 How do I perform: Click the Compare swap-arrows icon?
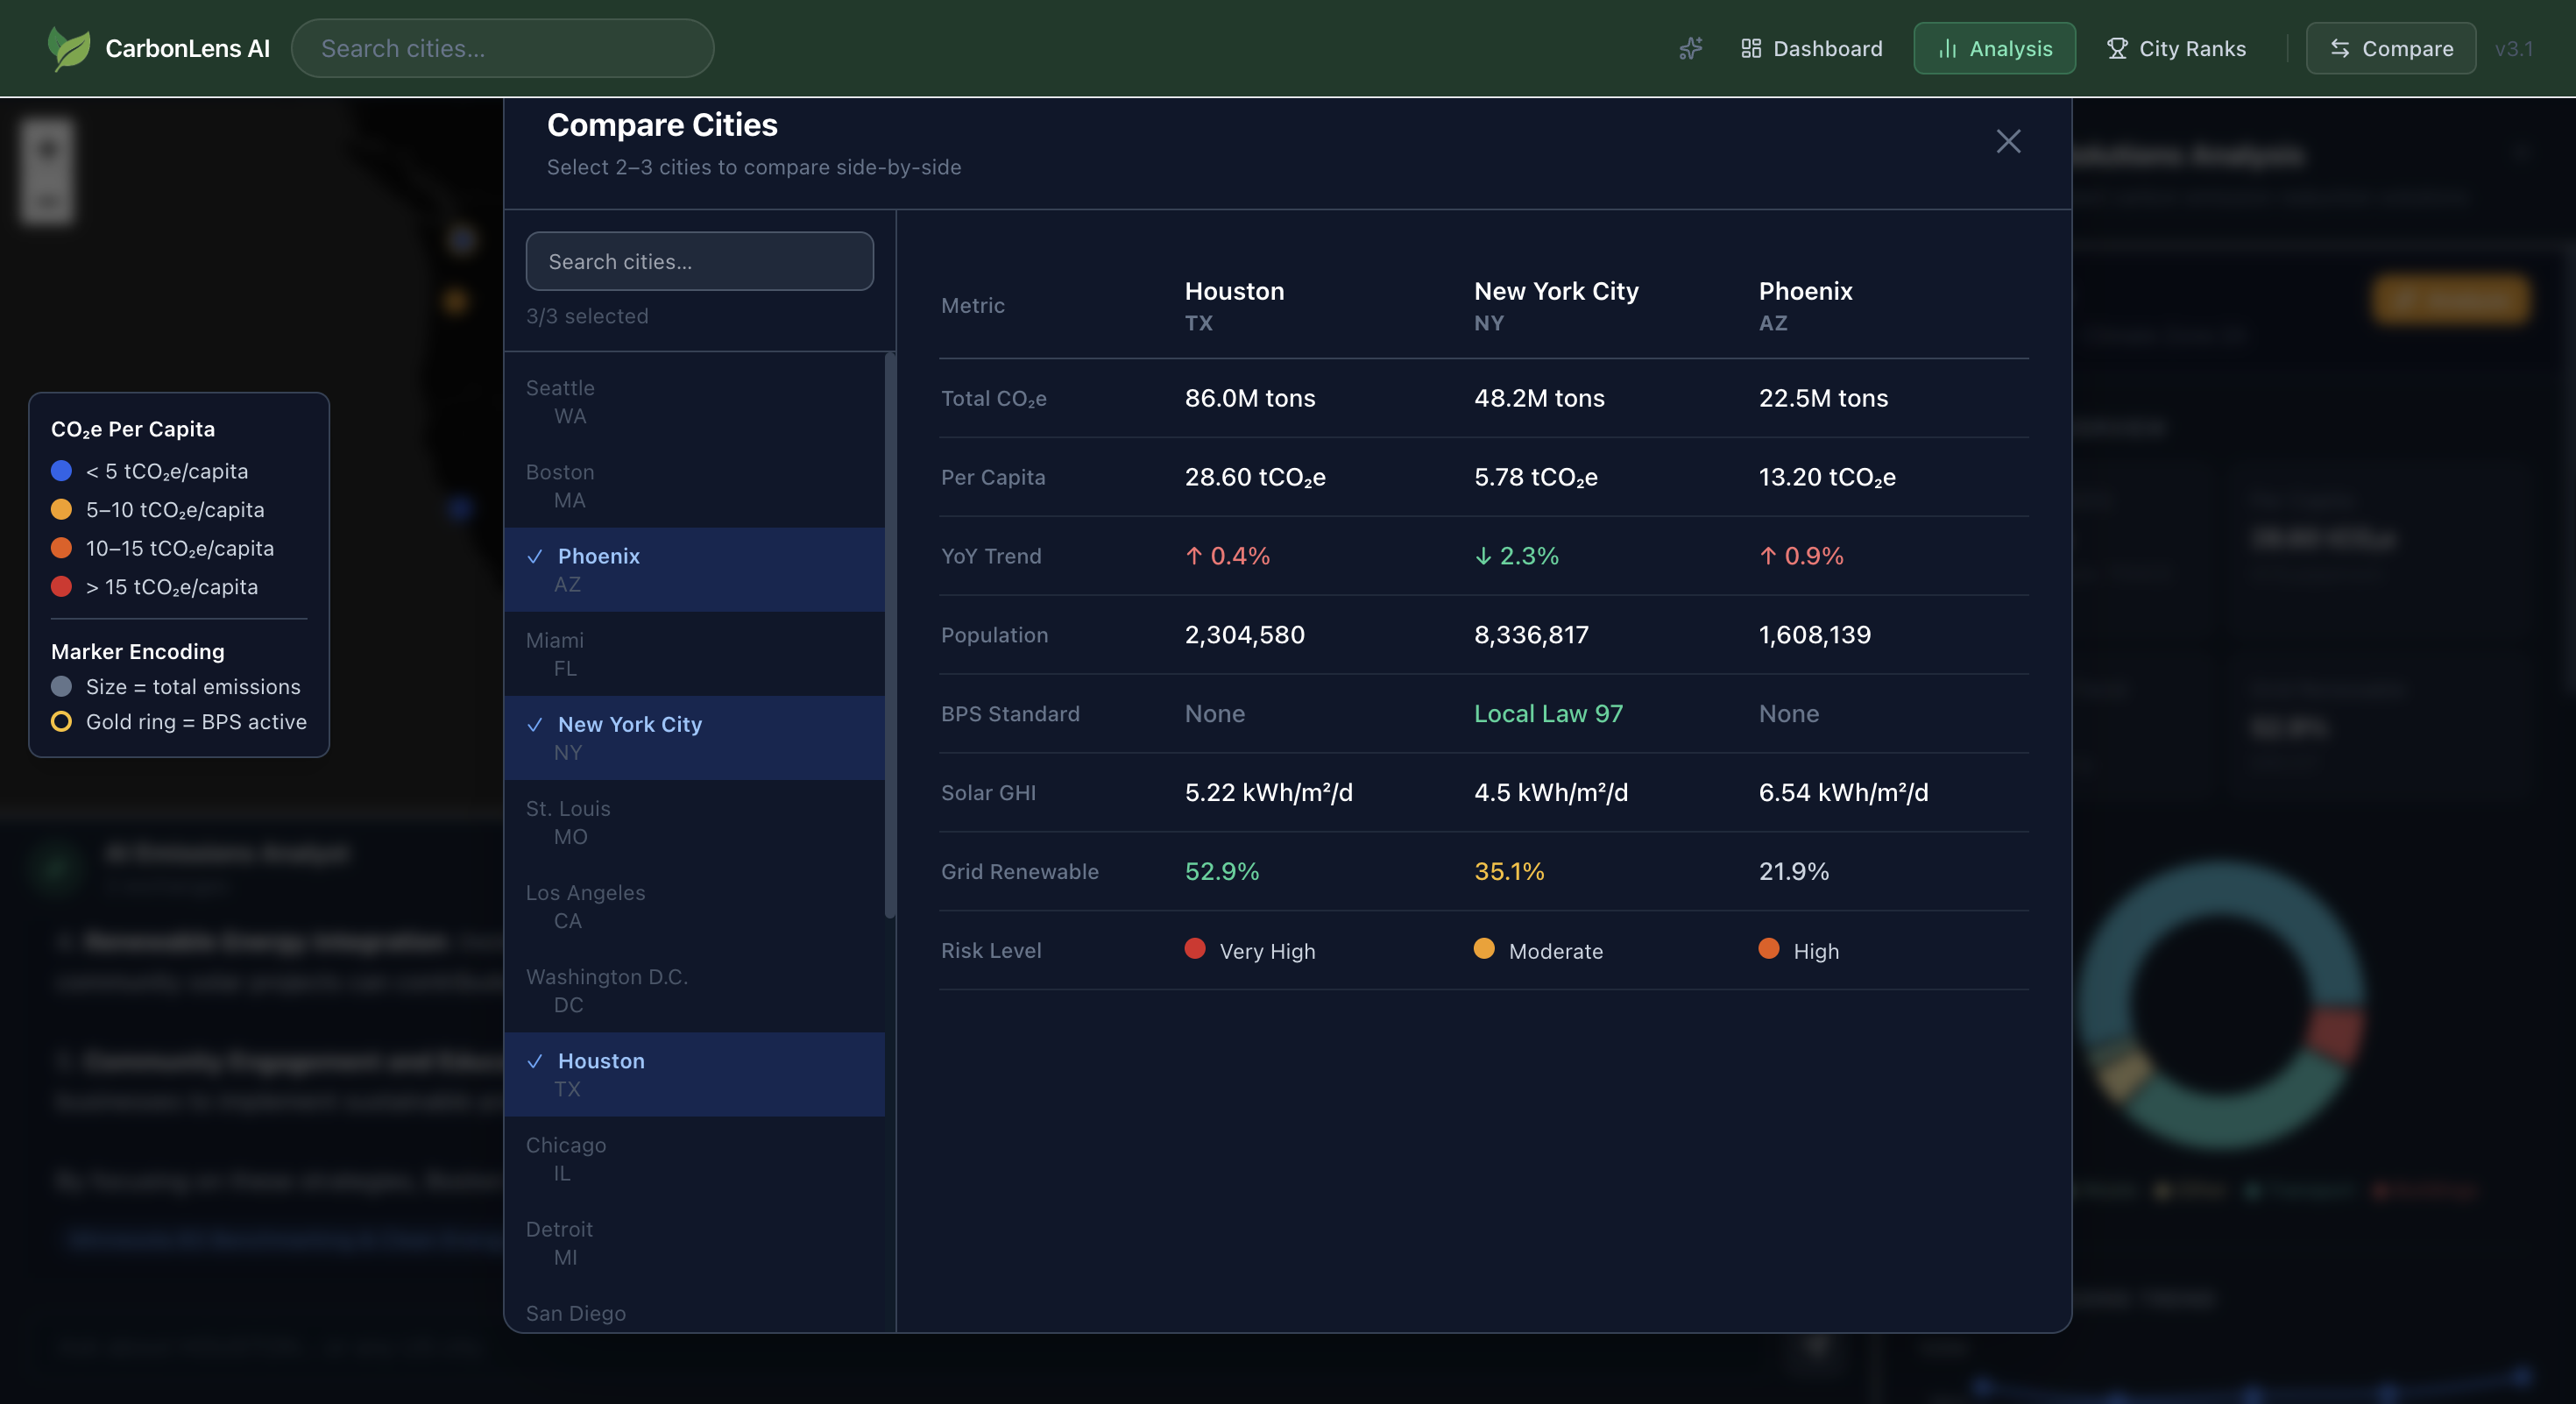[2339, 48]
